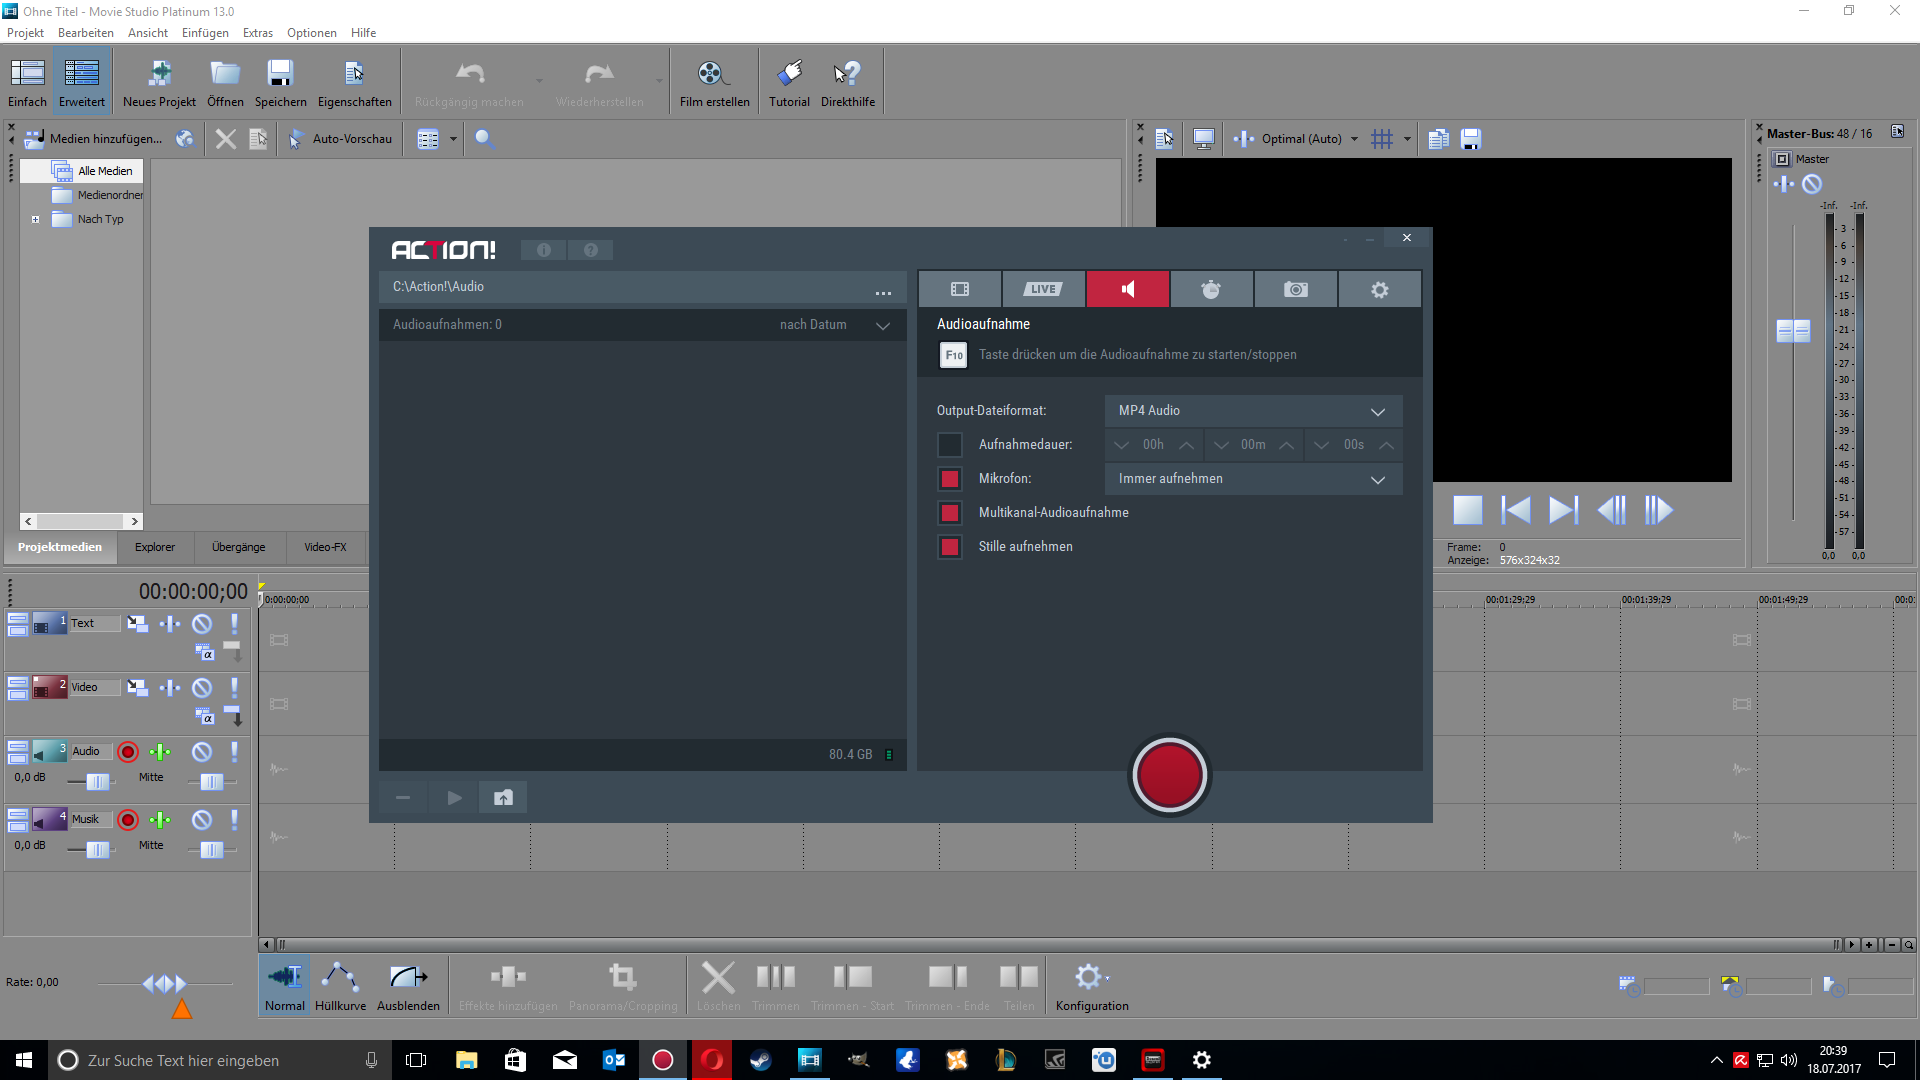The height and width of the screenshot is (1080, 1920).
Task: Arm Audio track for recording
Action: (128, 752)
